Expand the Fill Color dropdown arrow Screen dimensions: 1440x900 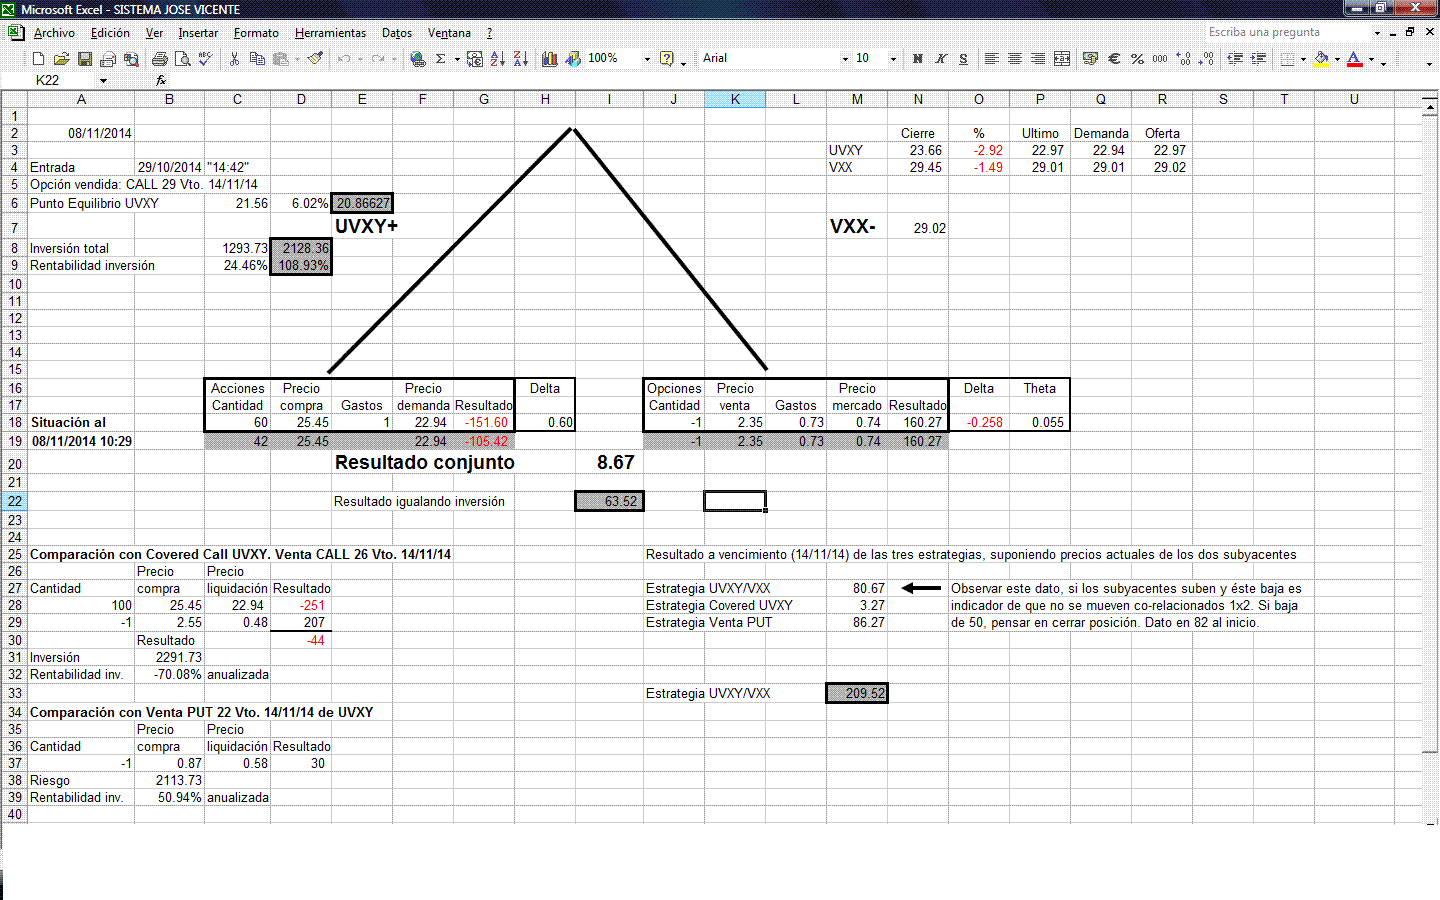pyautogui.click(x=1337, y=59)
